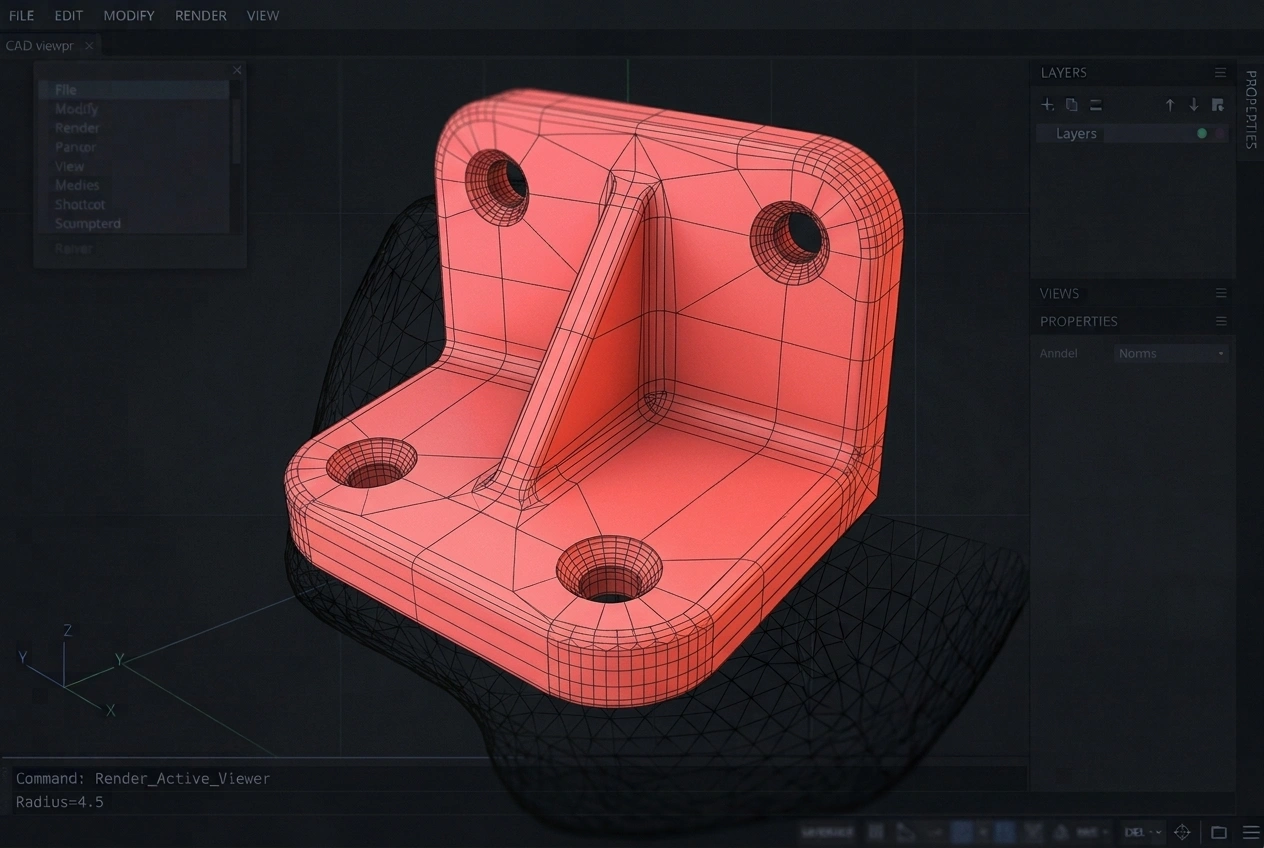Viewport: 1264px width, 848px height.
Task: Move layer up with the up arrow
Action: coord(1170,105)
